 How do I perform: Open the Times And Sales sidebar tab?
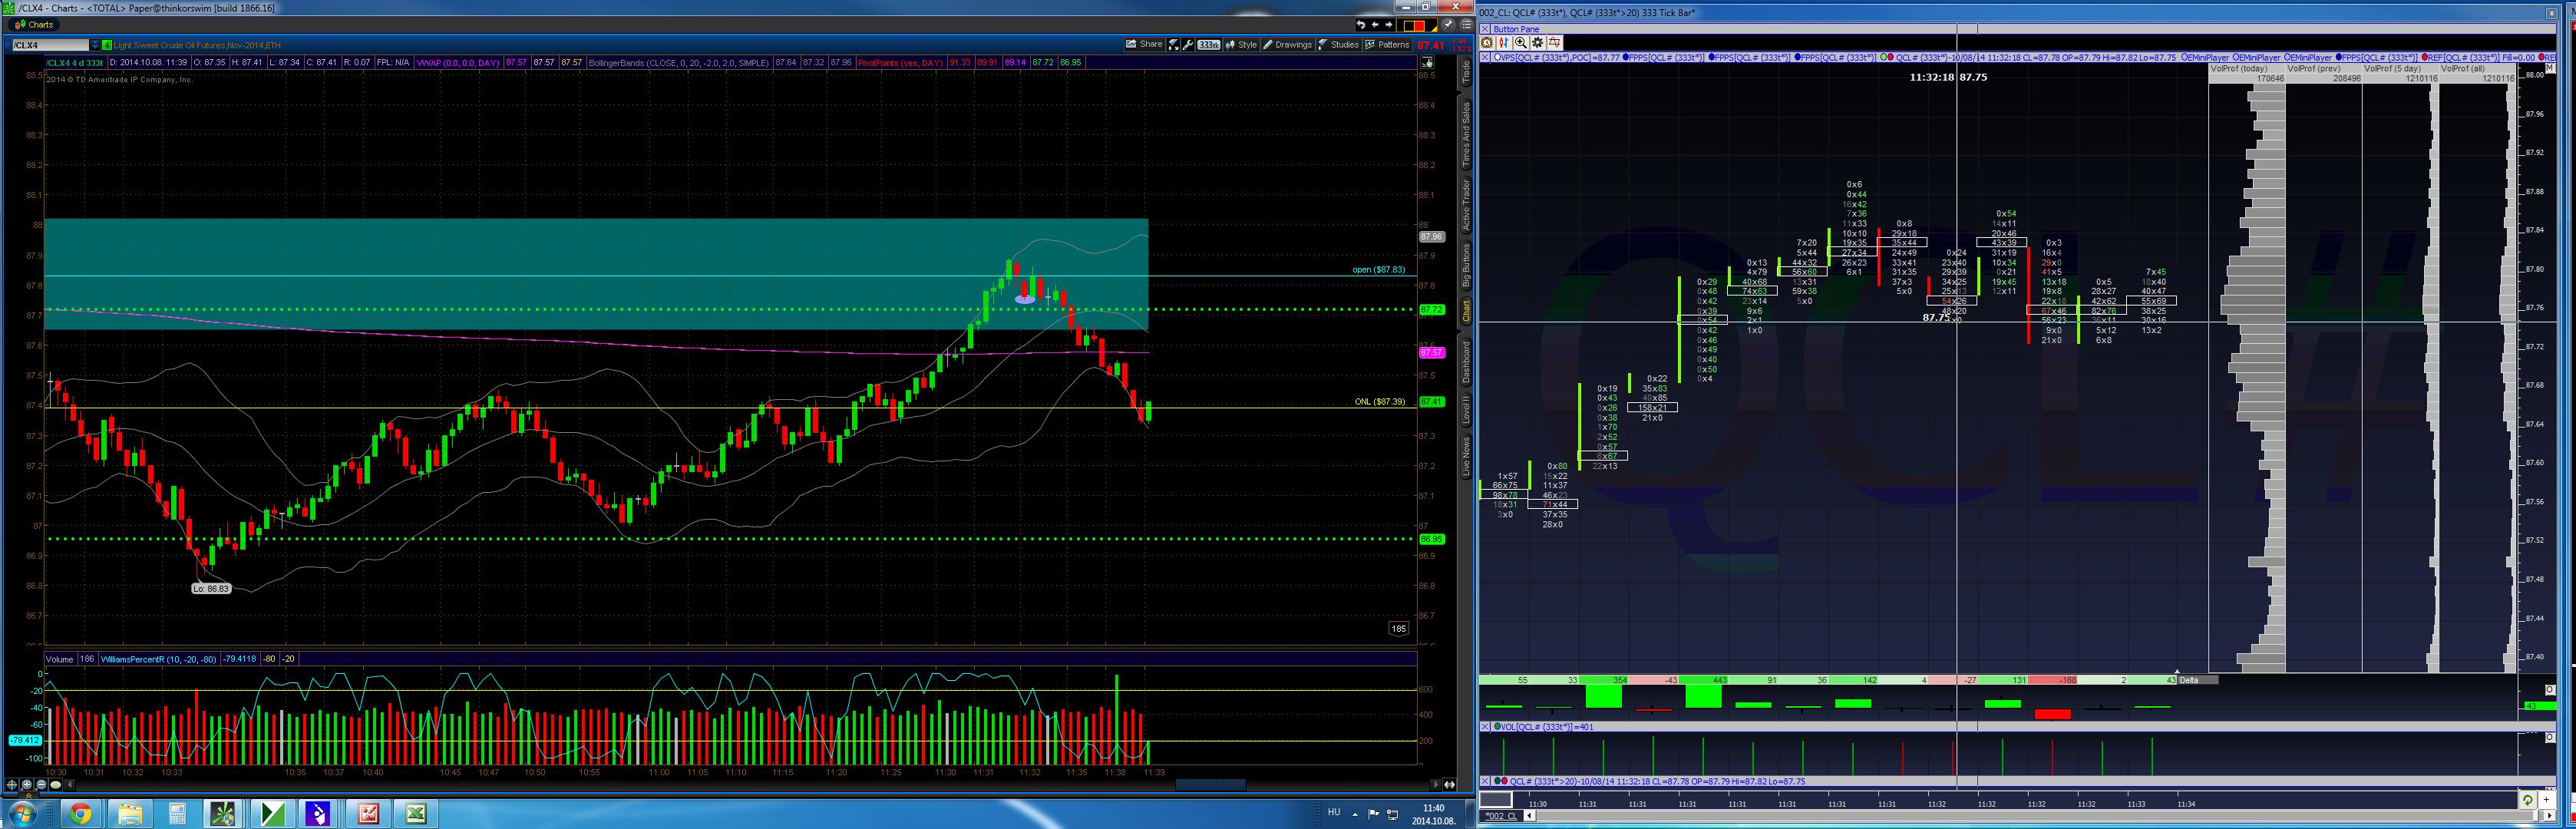tap(1466, 134)
